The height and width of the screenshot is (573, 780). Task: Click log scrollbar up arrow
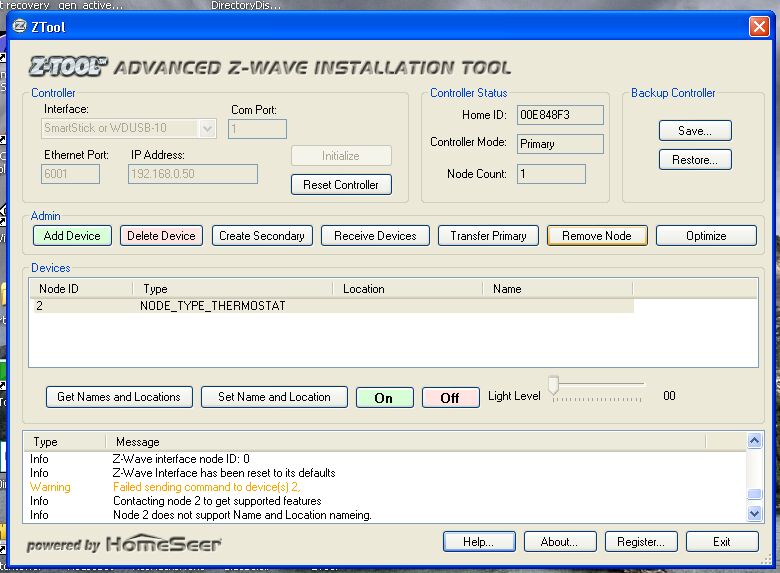pos(754,441)
